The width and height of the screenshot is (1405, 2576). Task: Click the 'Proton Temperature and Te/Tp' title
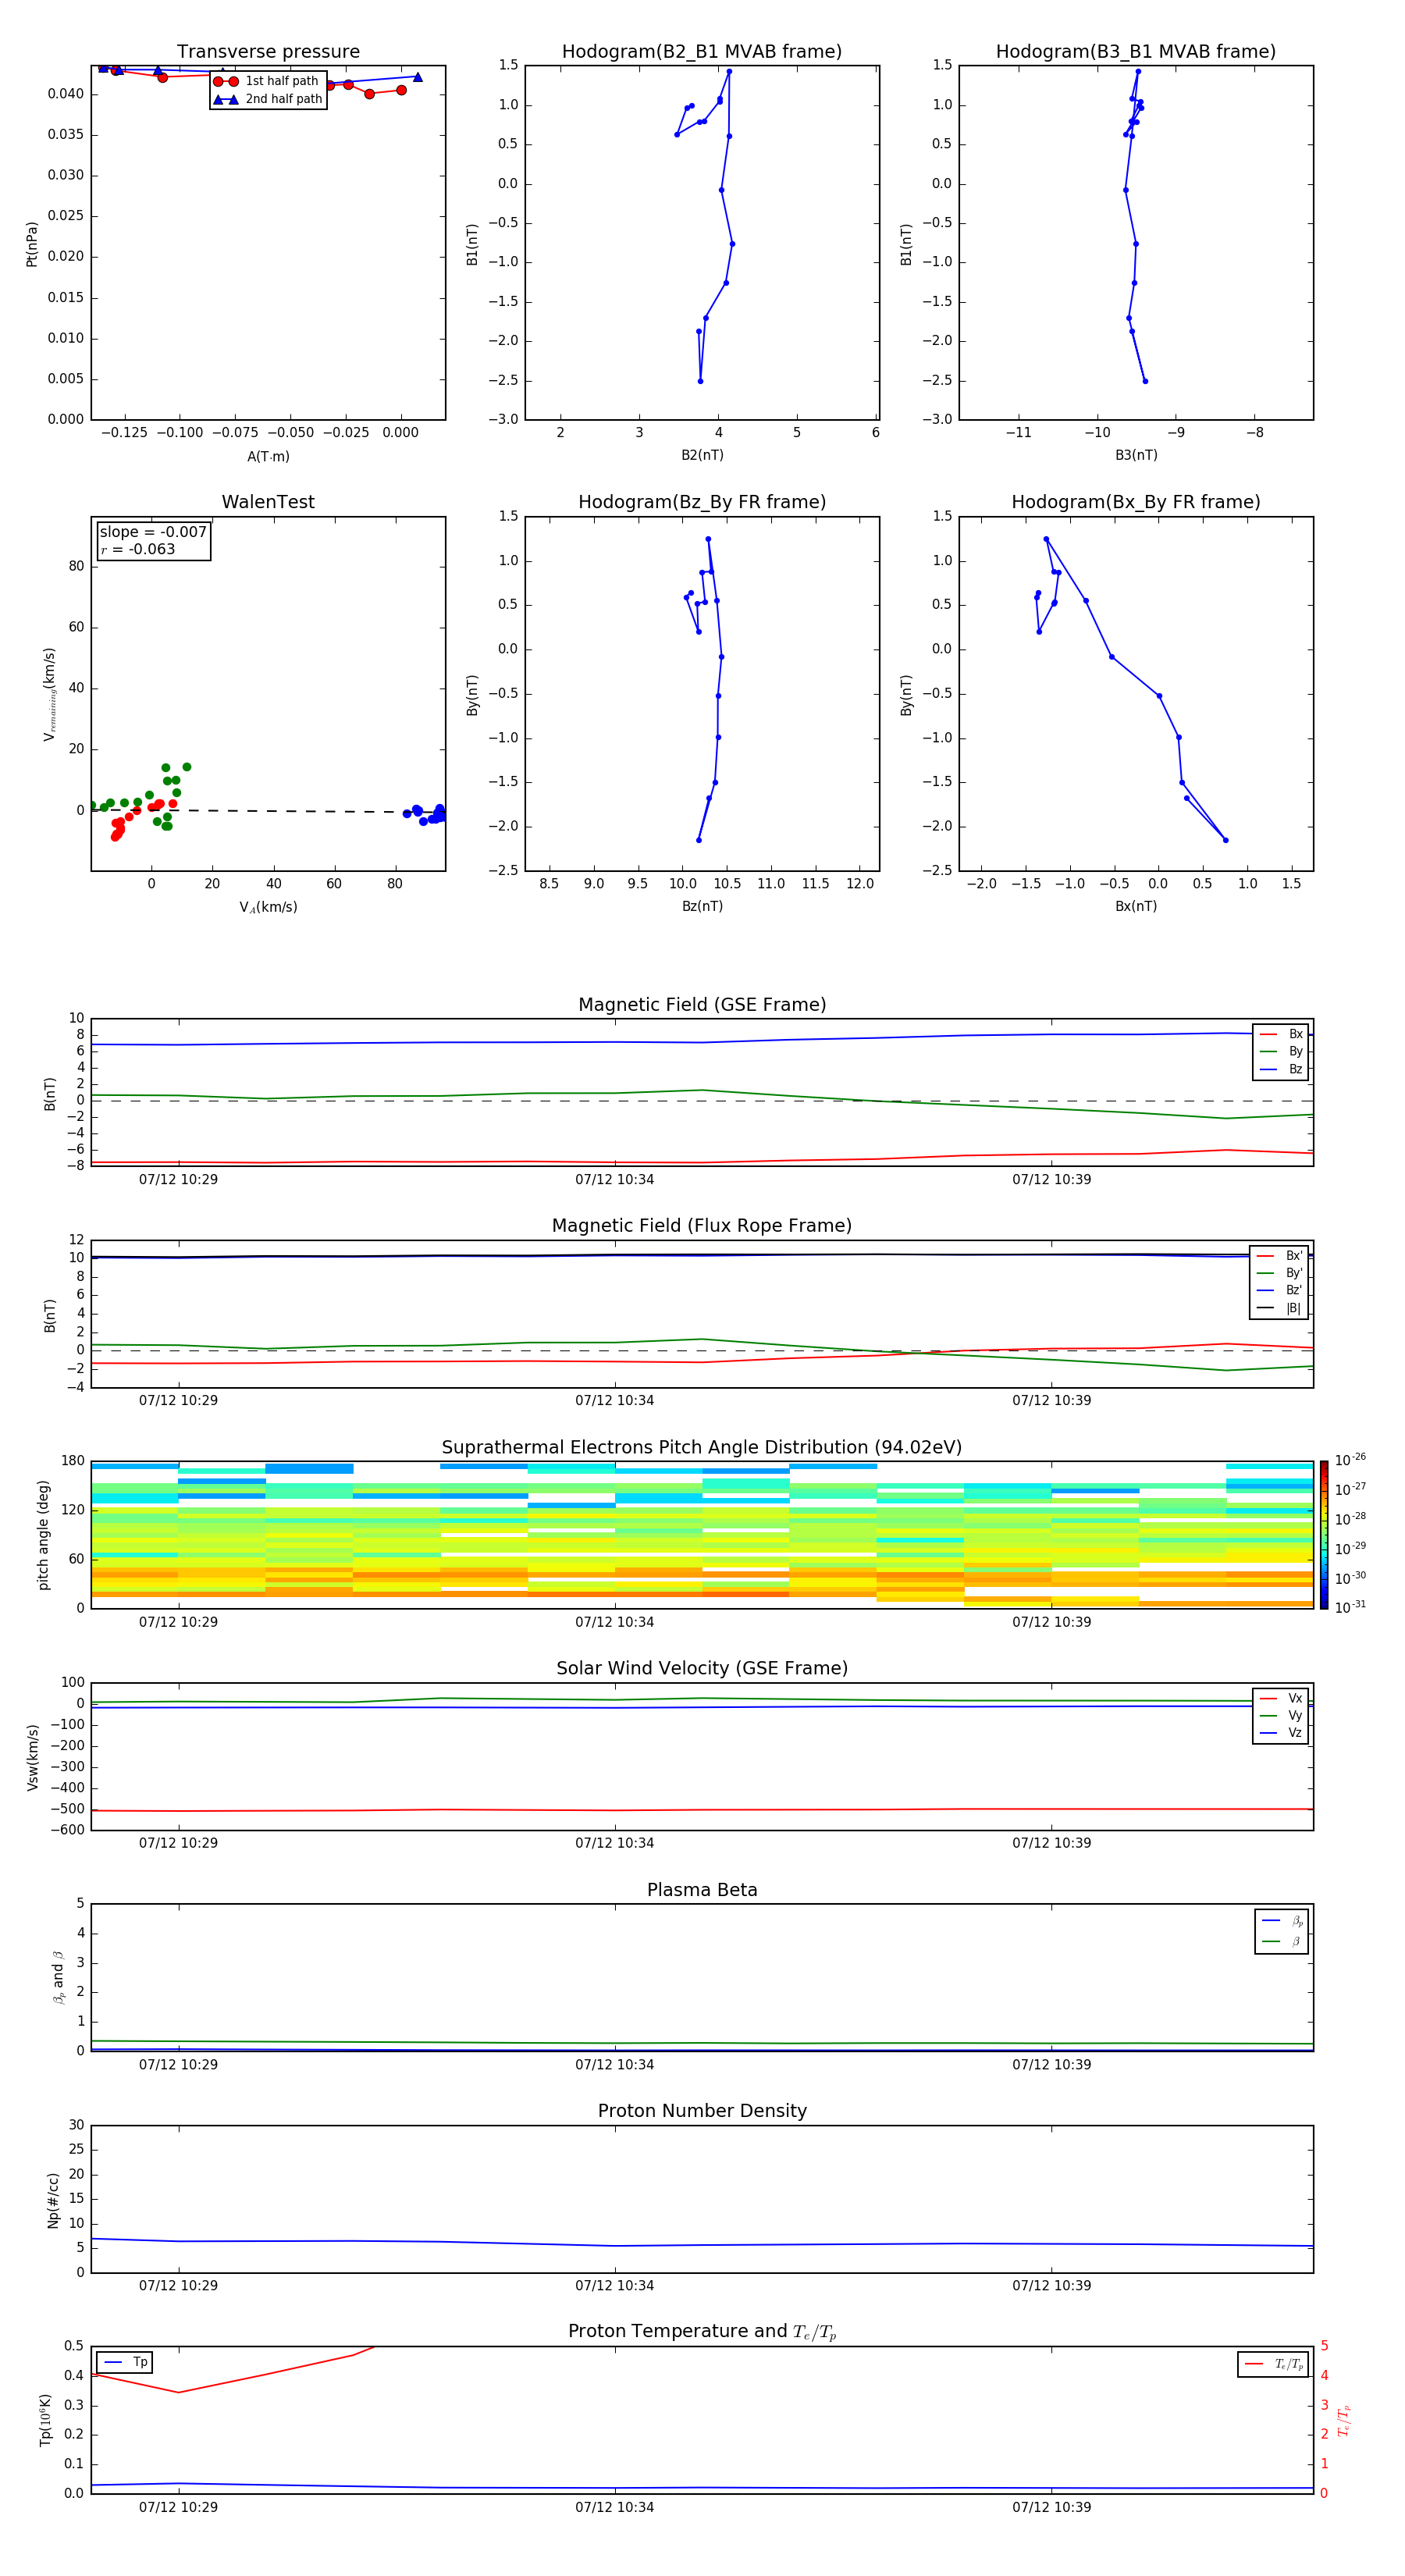click(702, 2332)
